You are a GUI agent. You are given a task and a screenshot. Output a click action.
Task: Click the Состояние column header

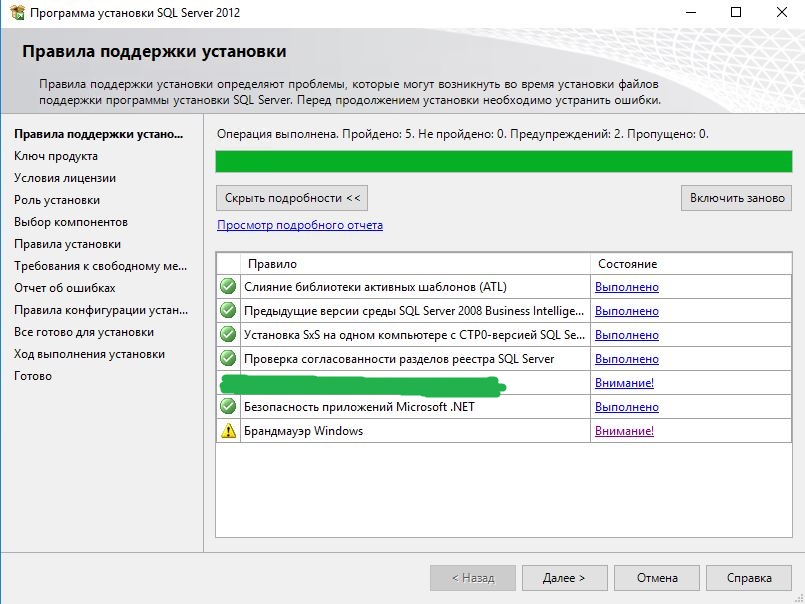point(691,264)
